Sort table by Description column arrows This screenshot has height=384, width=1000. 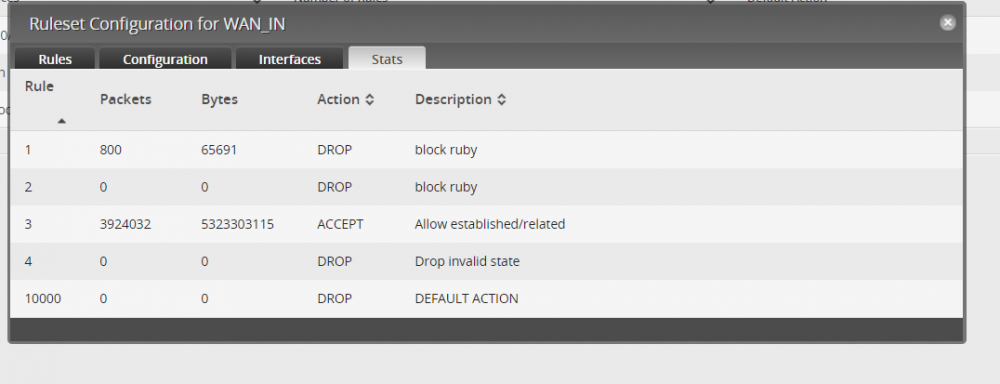point(501,100)
